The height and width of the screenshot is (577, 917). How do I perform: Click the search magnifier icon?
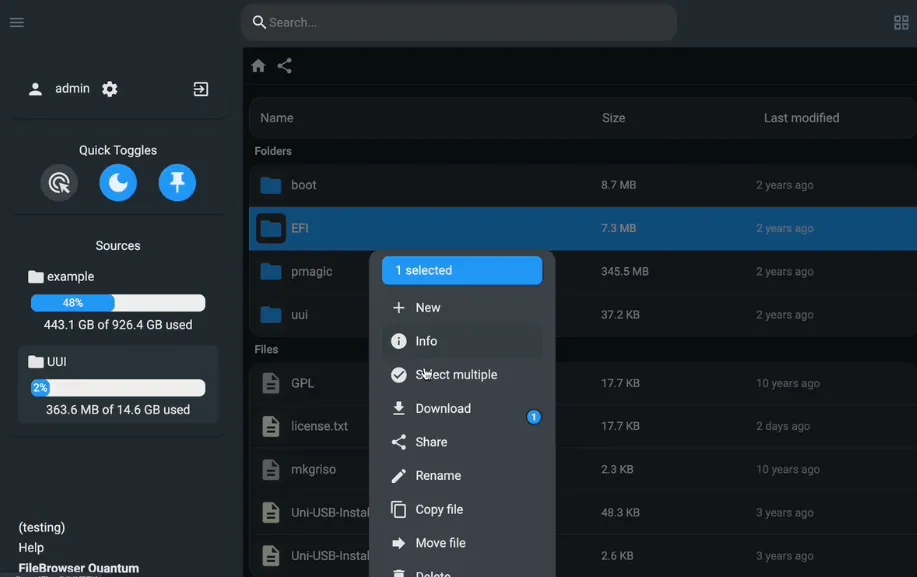[x=259, y=22]
